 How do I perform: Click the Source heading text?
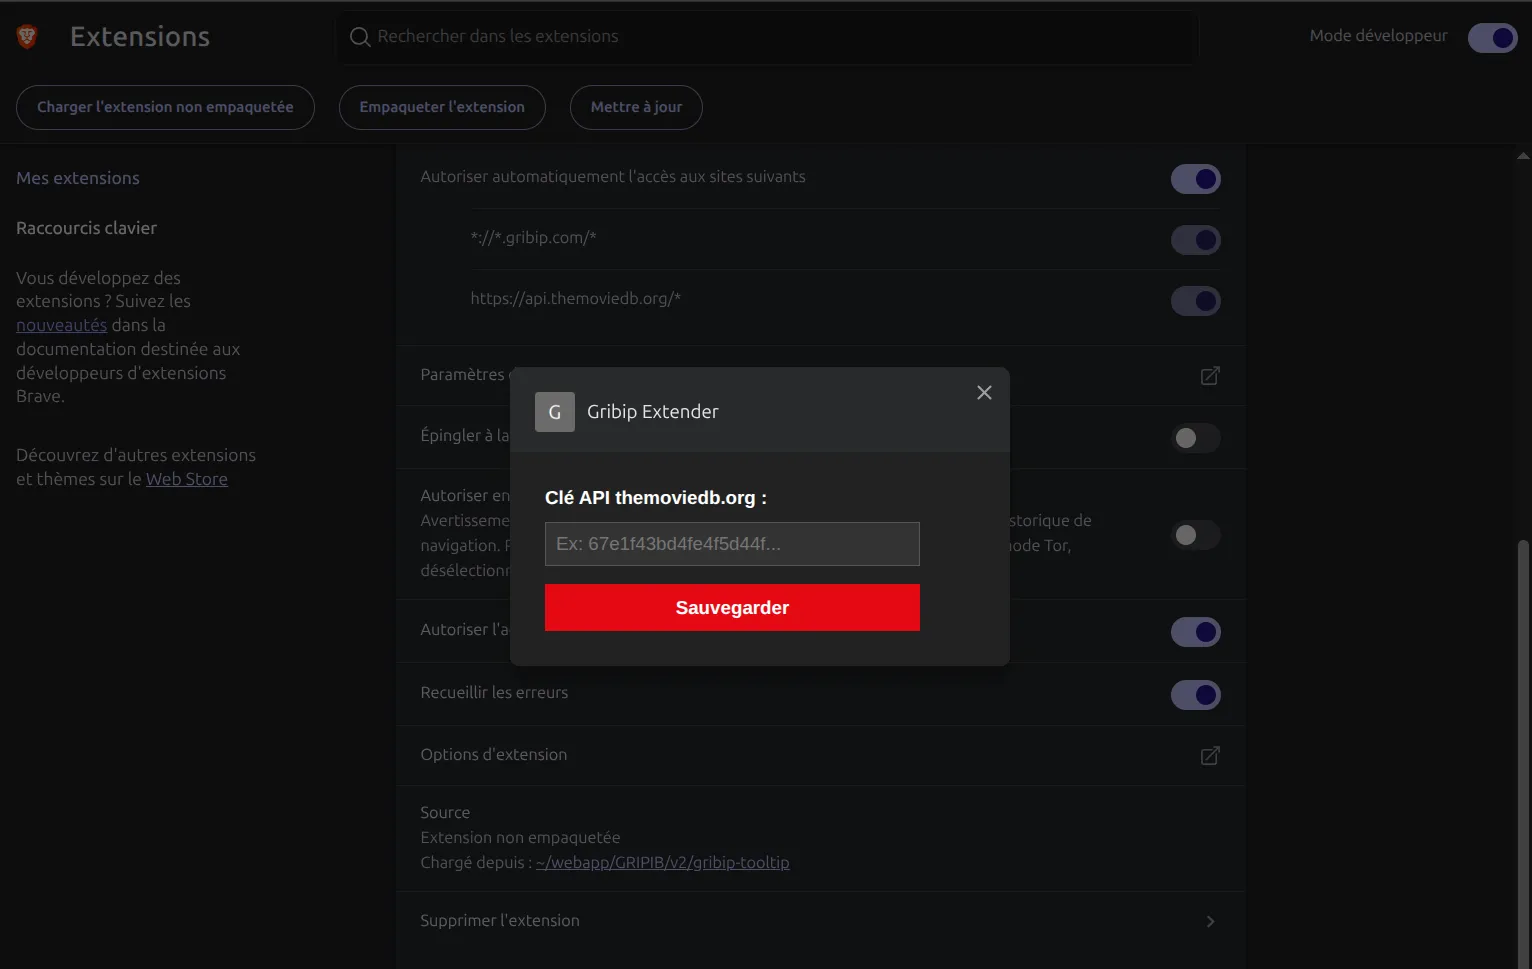click(445, 813)
